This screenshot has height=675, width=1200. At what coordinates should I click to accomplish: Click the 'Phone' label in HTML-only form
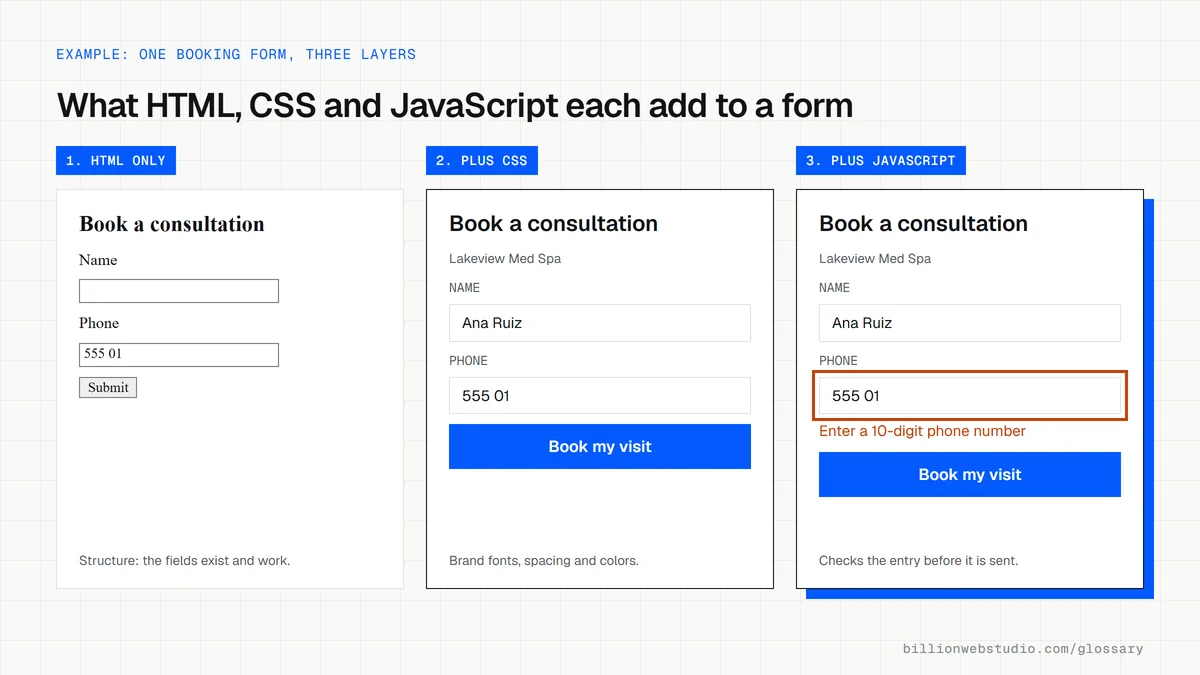[99, 323]
